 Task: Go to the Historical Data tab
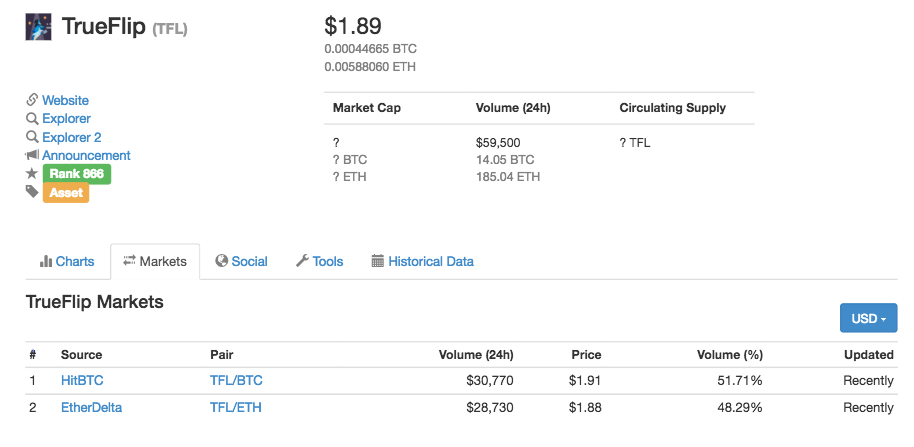[422, 261]
